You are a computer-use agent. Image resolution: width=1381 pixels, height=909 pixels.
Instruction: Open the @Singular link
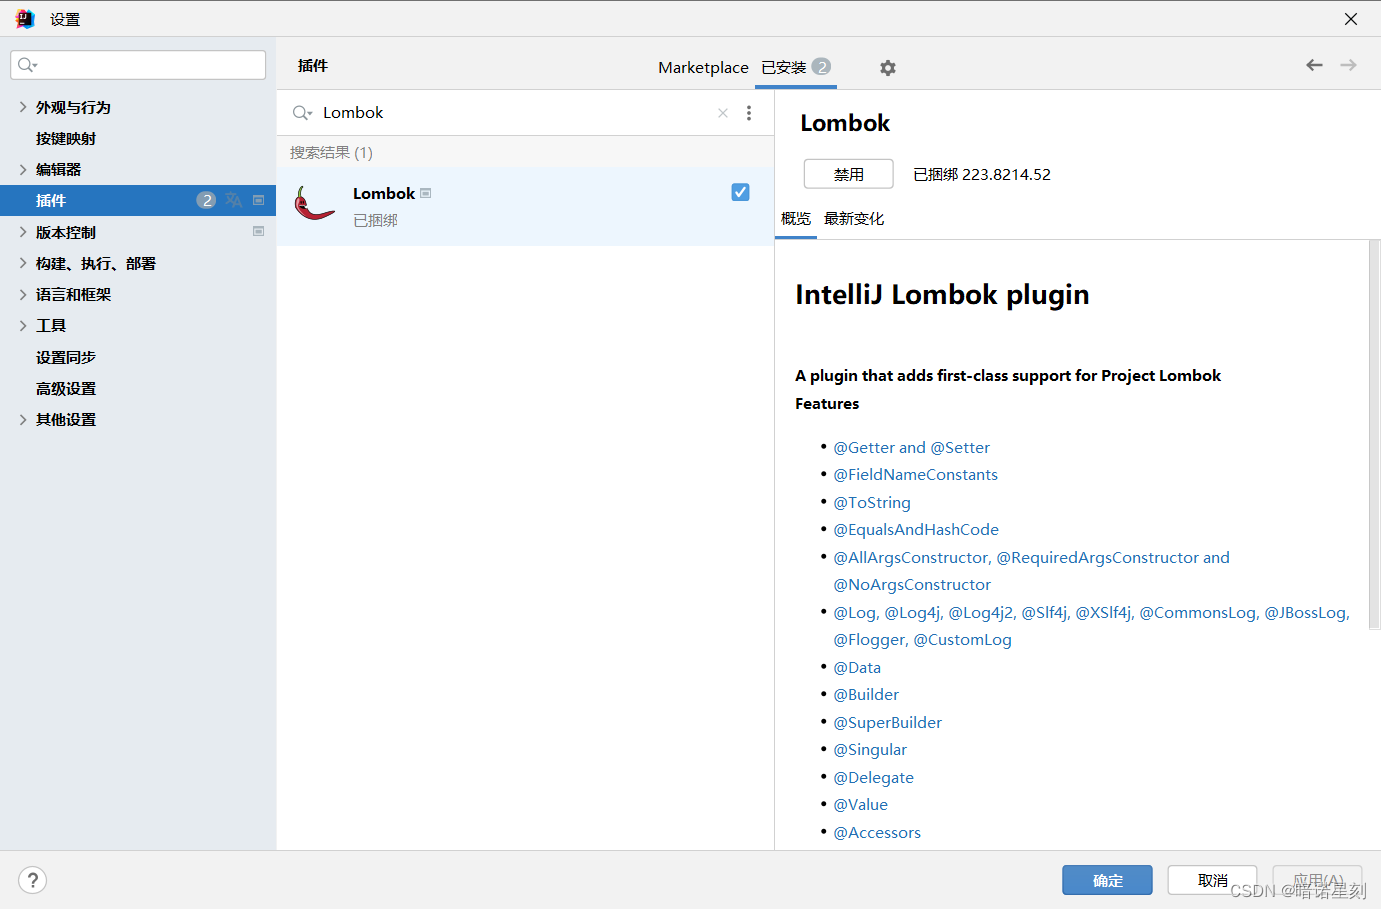[870, 749]
